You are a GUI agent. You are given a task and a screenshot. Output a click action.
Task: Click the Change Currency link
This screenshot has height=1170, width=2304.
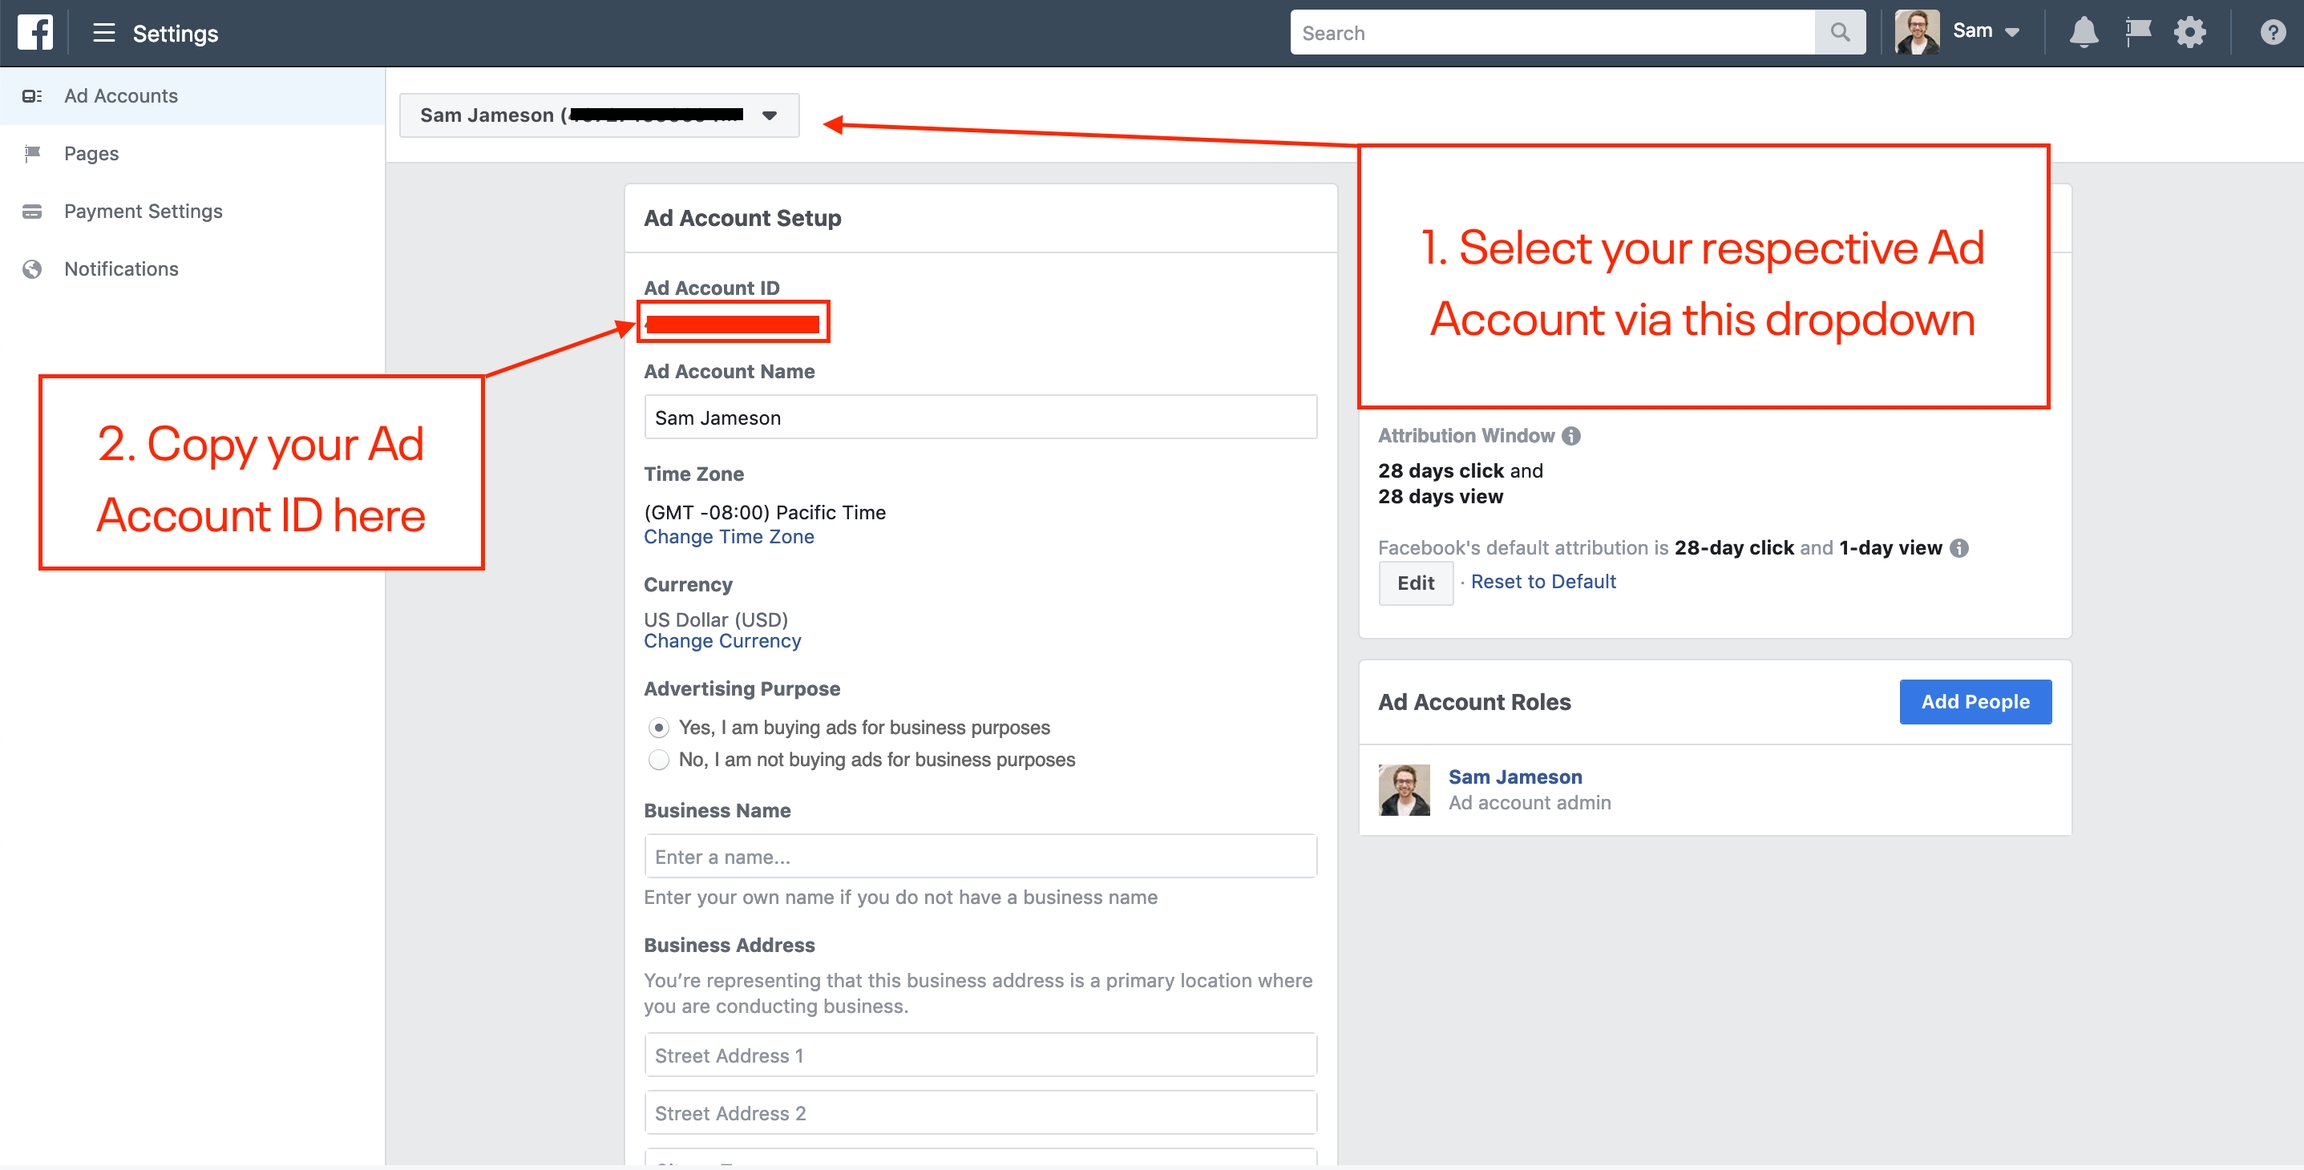[x=722, y=641]
